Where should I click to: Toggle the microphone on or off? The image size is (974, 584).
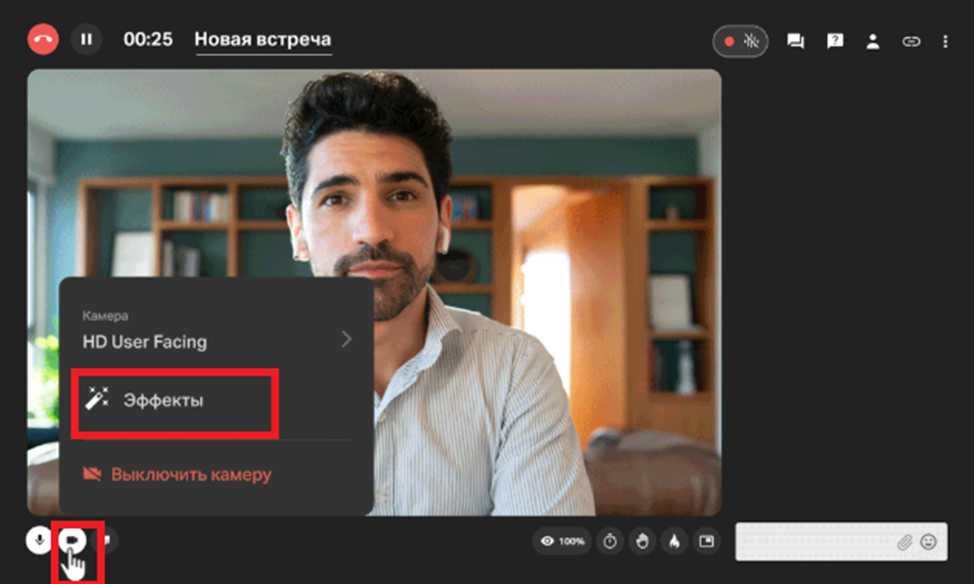coord(39,540)
